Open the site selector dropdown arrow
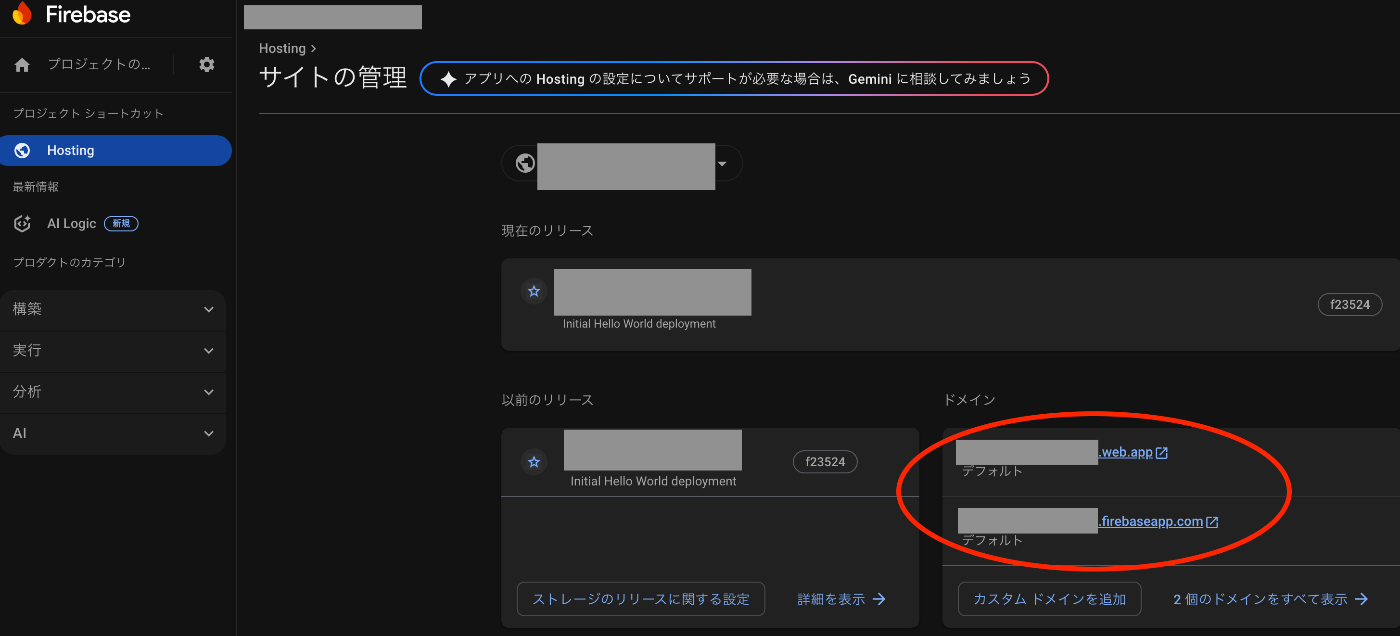1400x636 pixels. (722, 164)
